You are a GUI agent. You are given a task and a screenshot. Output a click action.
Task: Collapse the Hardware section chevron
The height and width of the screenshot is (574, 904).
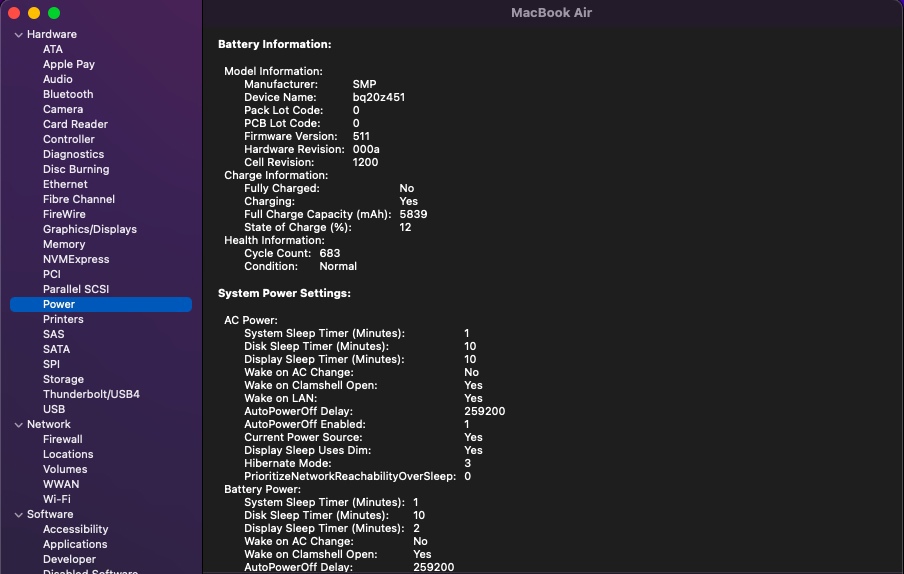click(18, 35)
